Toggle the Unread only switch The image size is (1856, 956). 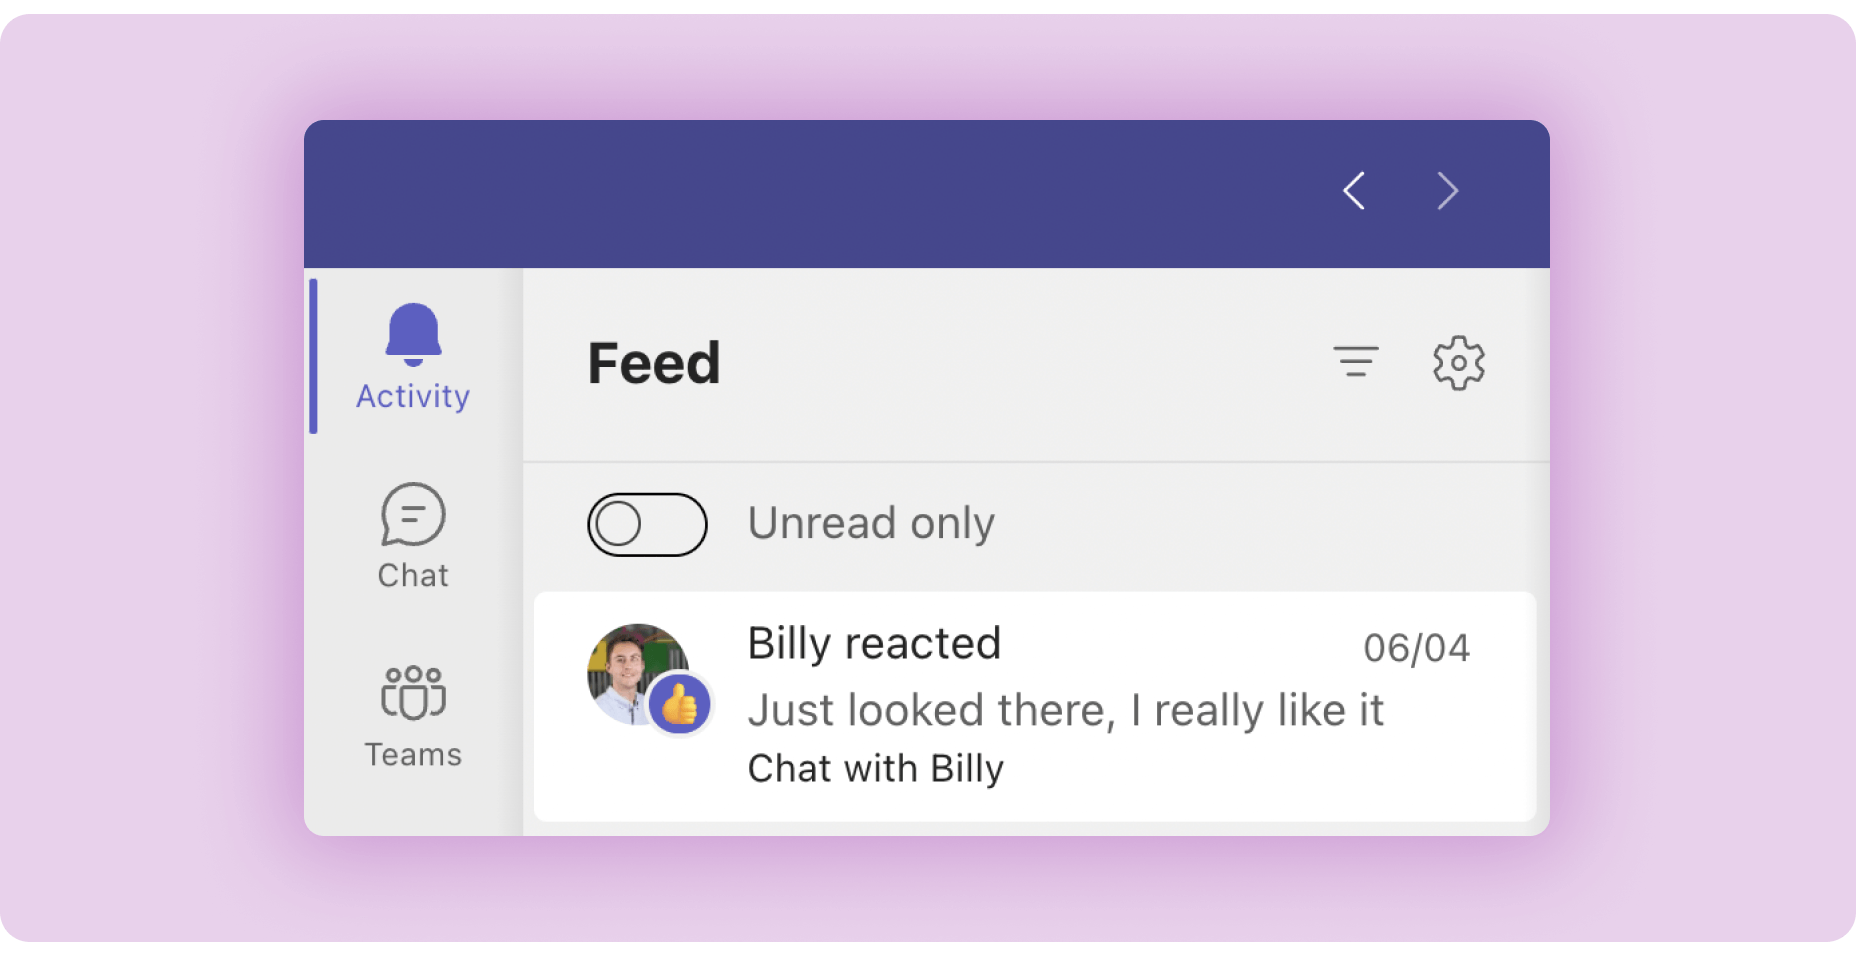(x=647, y=524)
